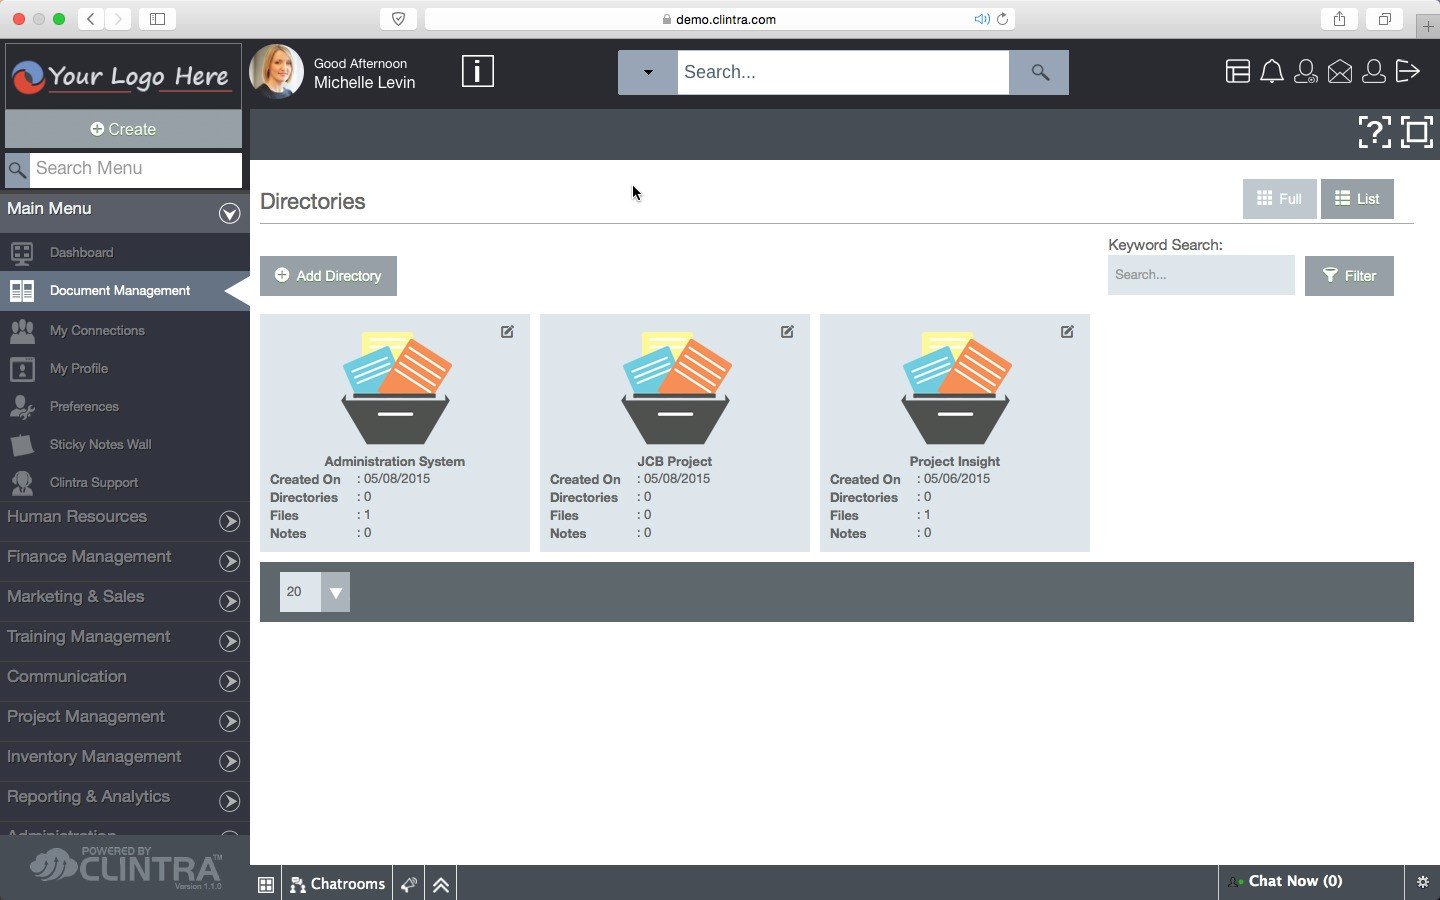
Task: Expand the Reporting & Analytics menu
Action: 230,801
